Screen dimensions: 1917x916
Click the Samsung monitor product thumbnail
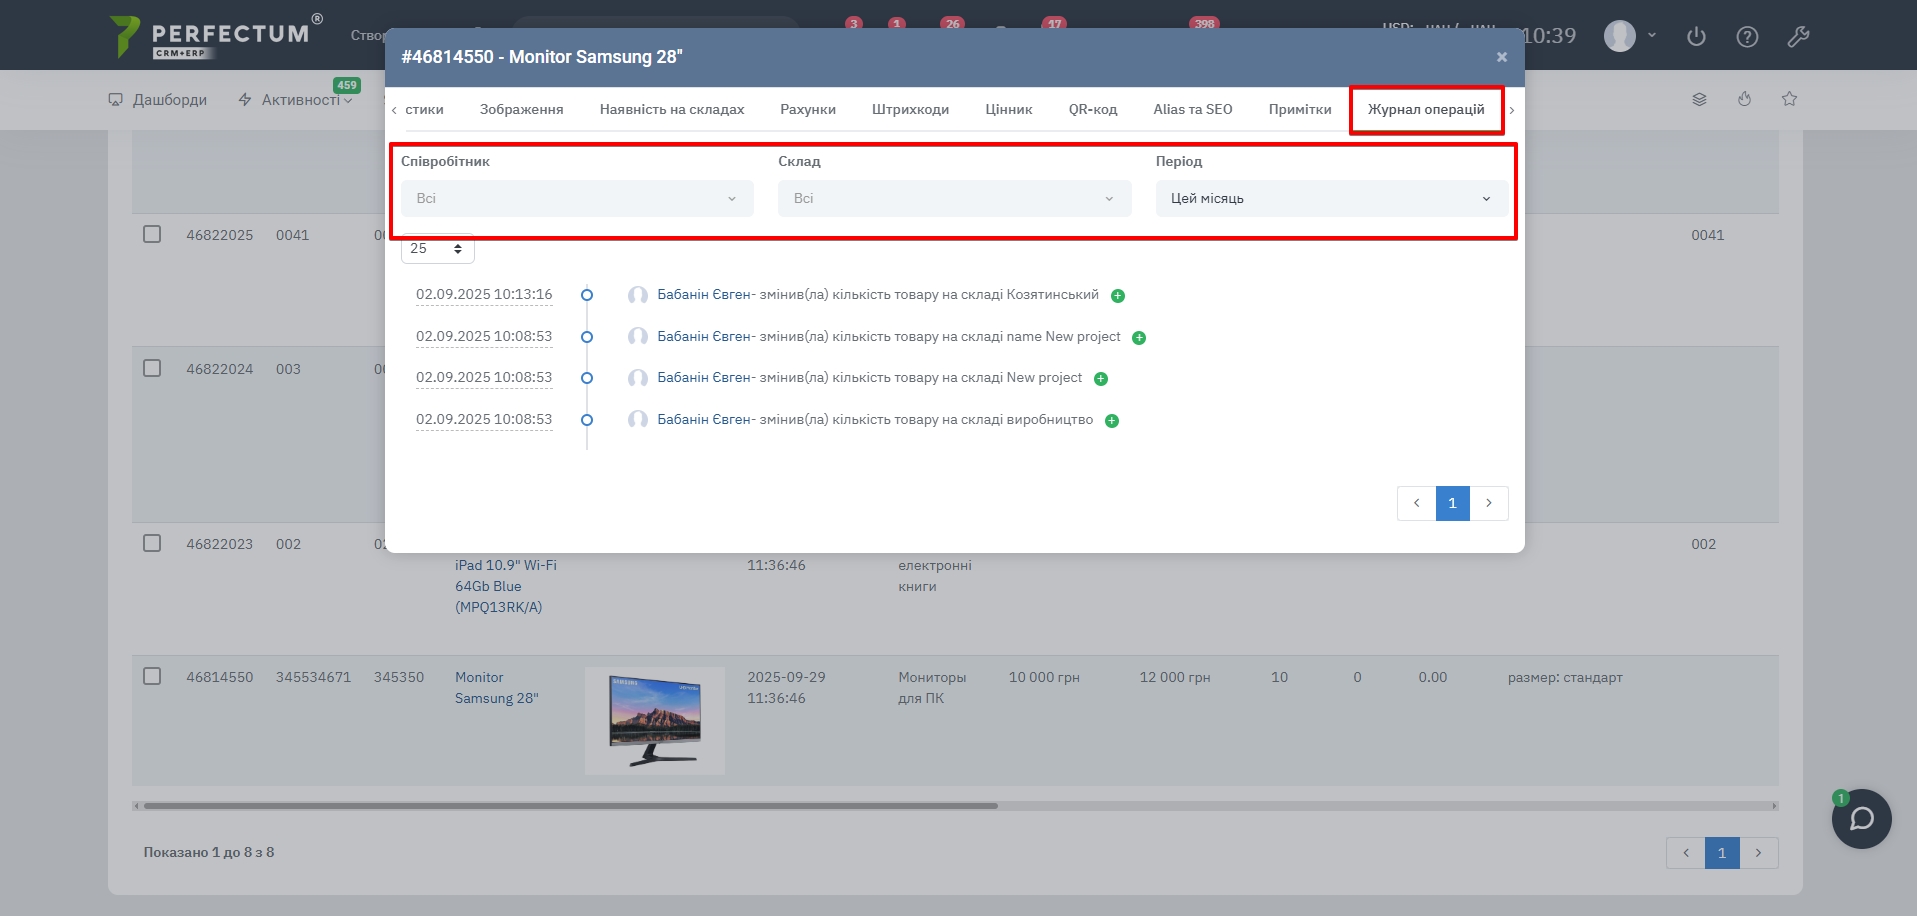point(655,720)
